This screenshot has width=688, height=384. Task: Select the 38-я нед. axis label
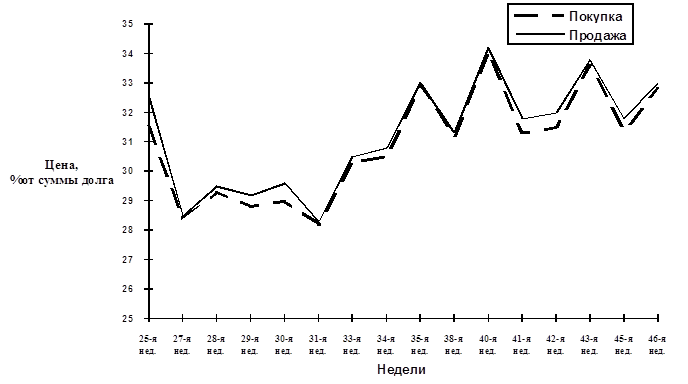pos(454,345)
